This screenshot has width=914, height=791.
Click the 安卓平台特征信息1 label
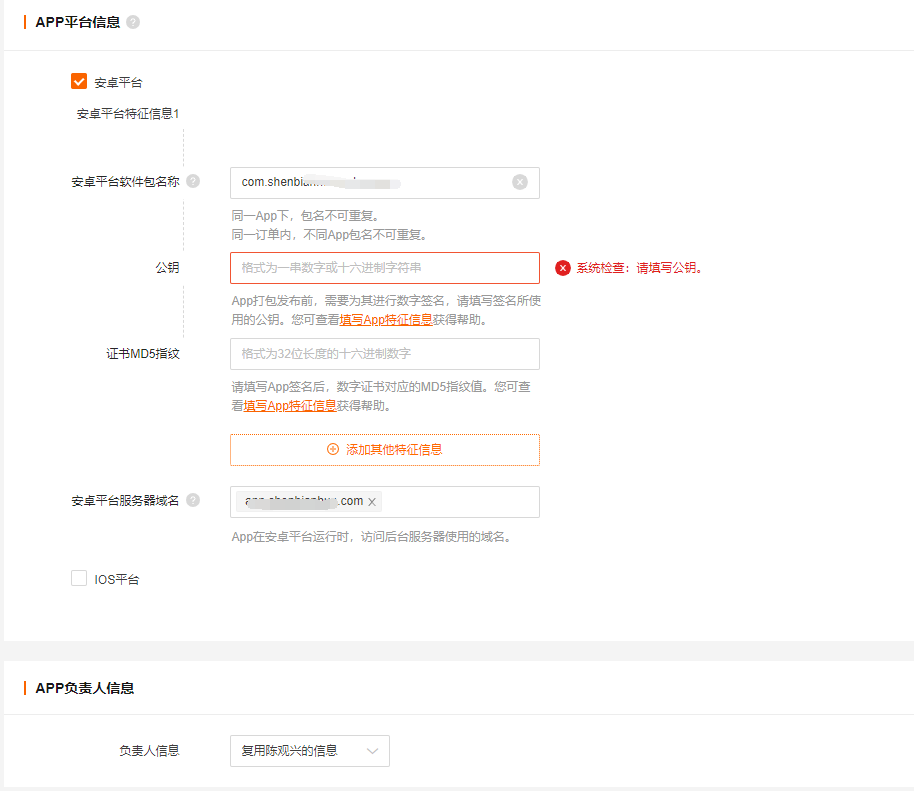click(x=128, y=114)
